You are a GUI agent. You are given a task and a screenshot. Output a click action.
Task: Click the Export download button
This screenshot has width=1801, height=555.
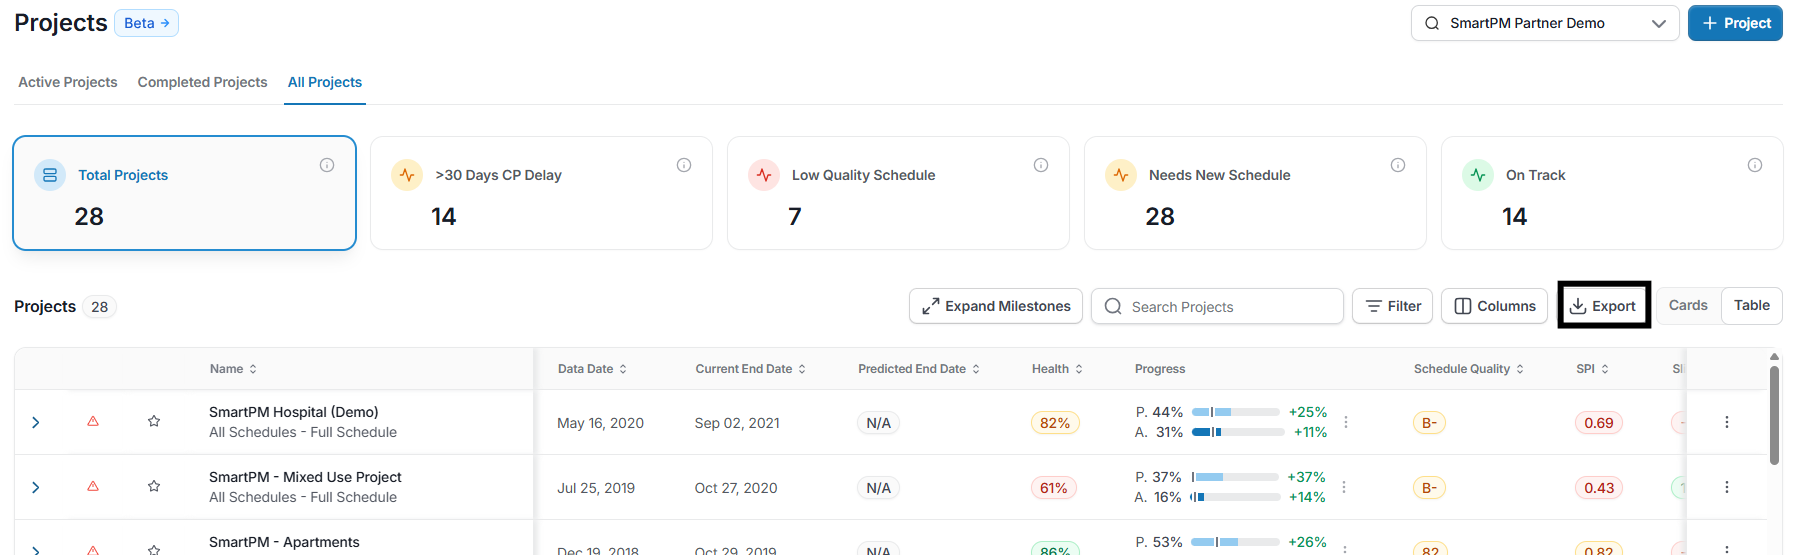click(1603, 306)
